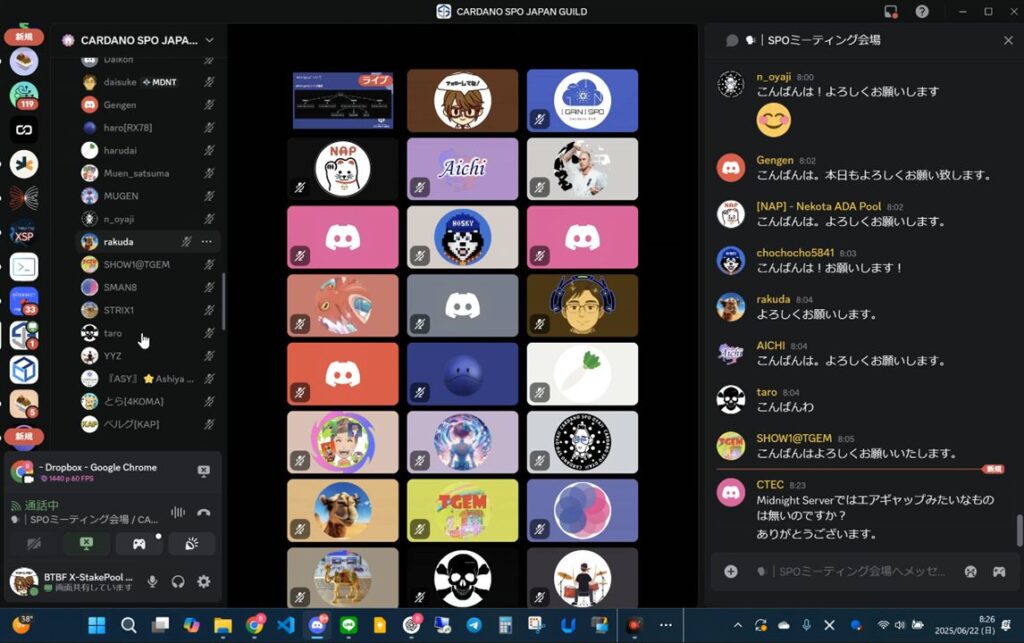Open user settings gear
Image resolution: width=1024 pixels, height=643 pixels.
tap(204, 582)
